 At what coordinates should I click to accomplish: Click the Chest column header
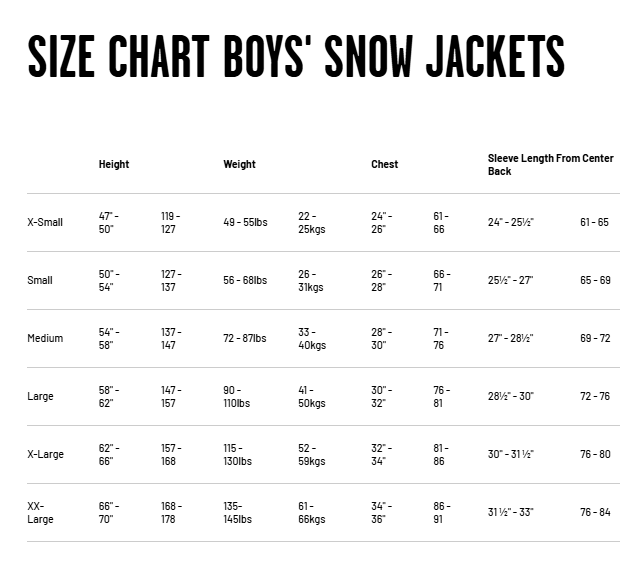tap(384, 164)
